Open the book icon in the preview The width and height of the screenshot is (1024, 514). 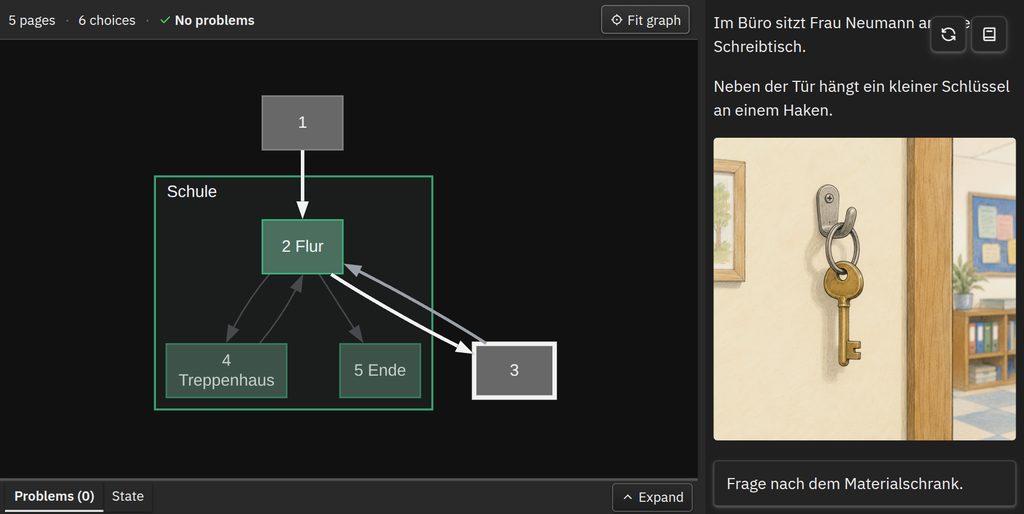pos(989,35)
